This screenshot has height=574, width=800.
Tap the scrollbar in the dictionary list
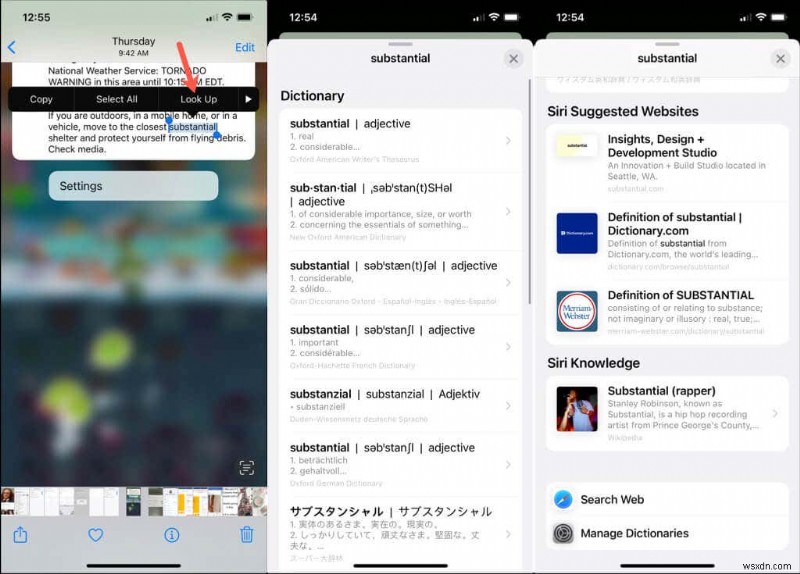(530, 191)
